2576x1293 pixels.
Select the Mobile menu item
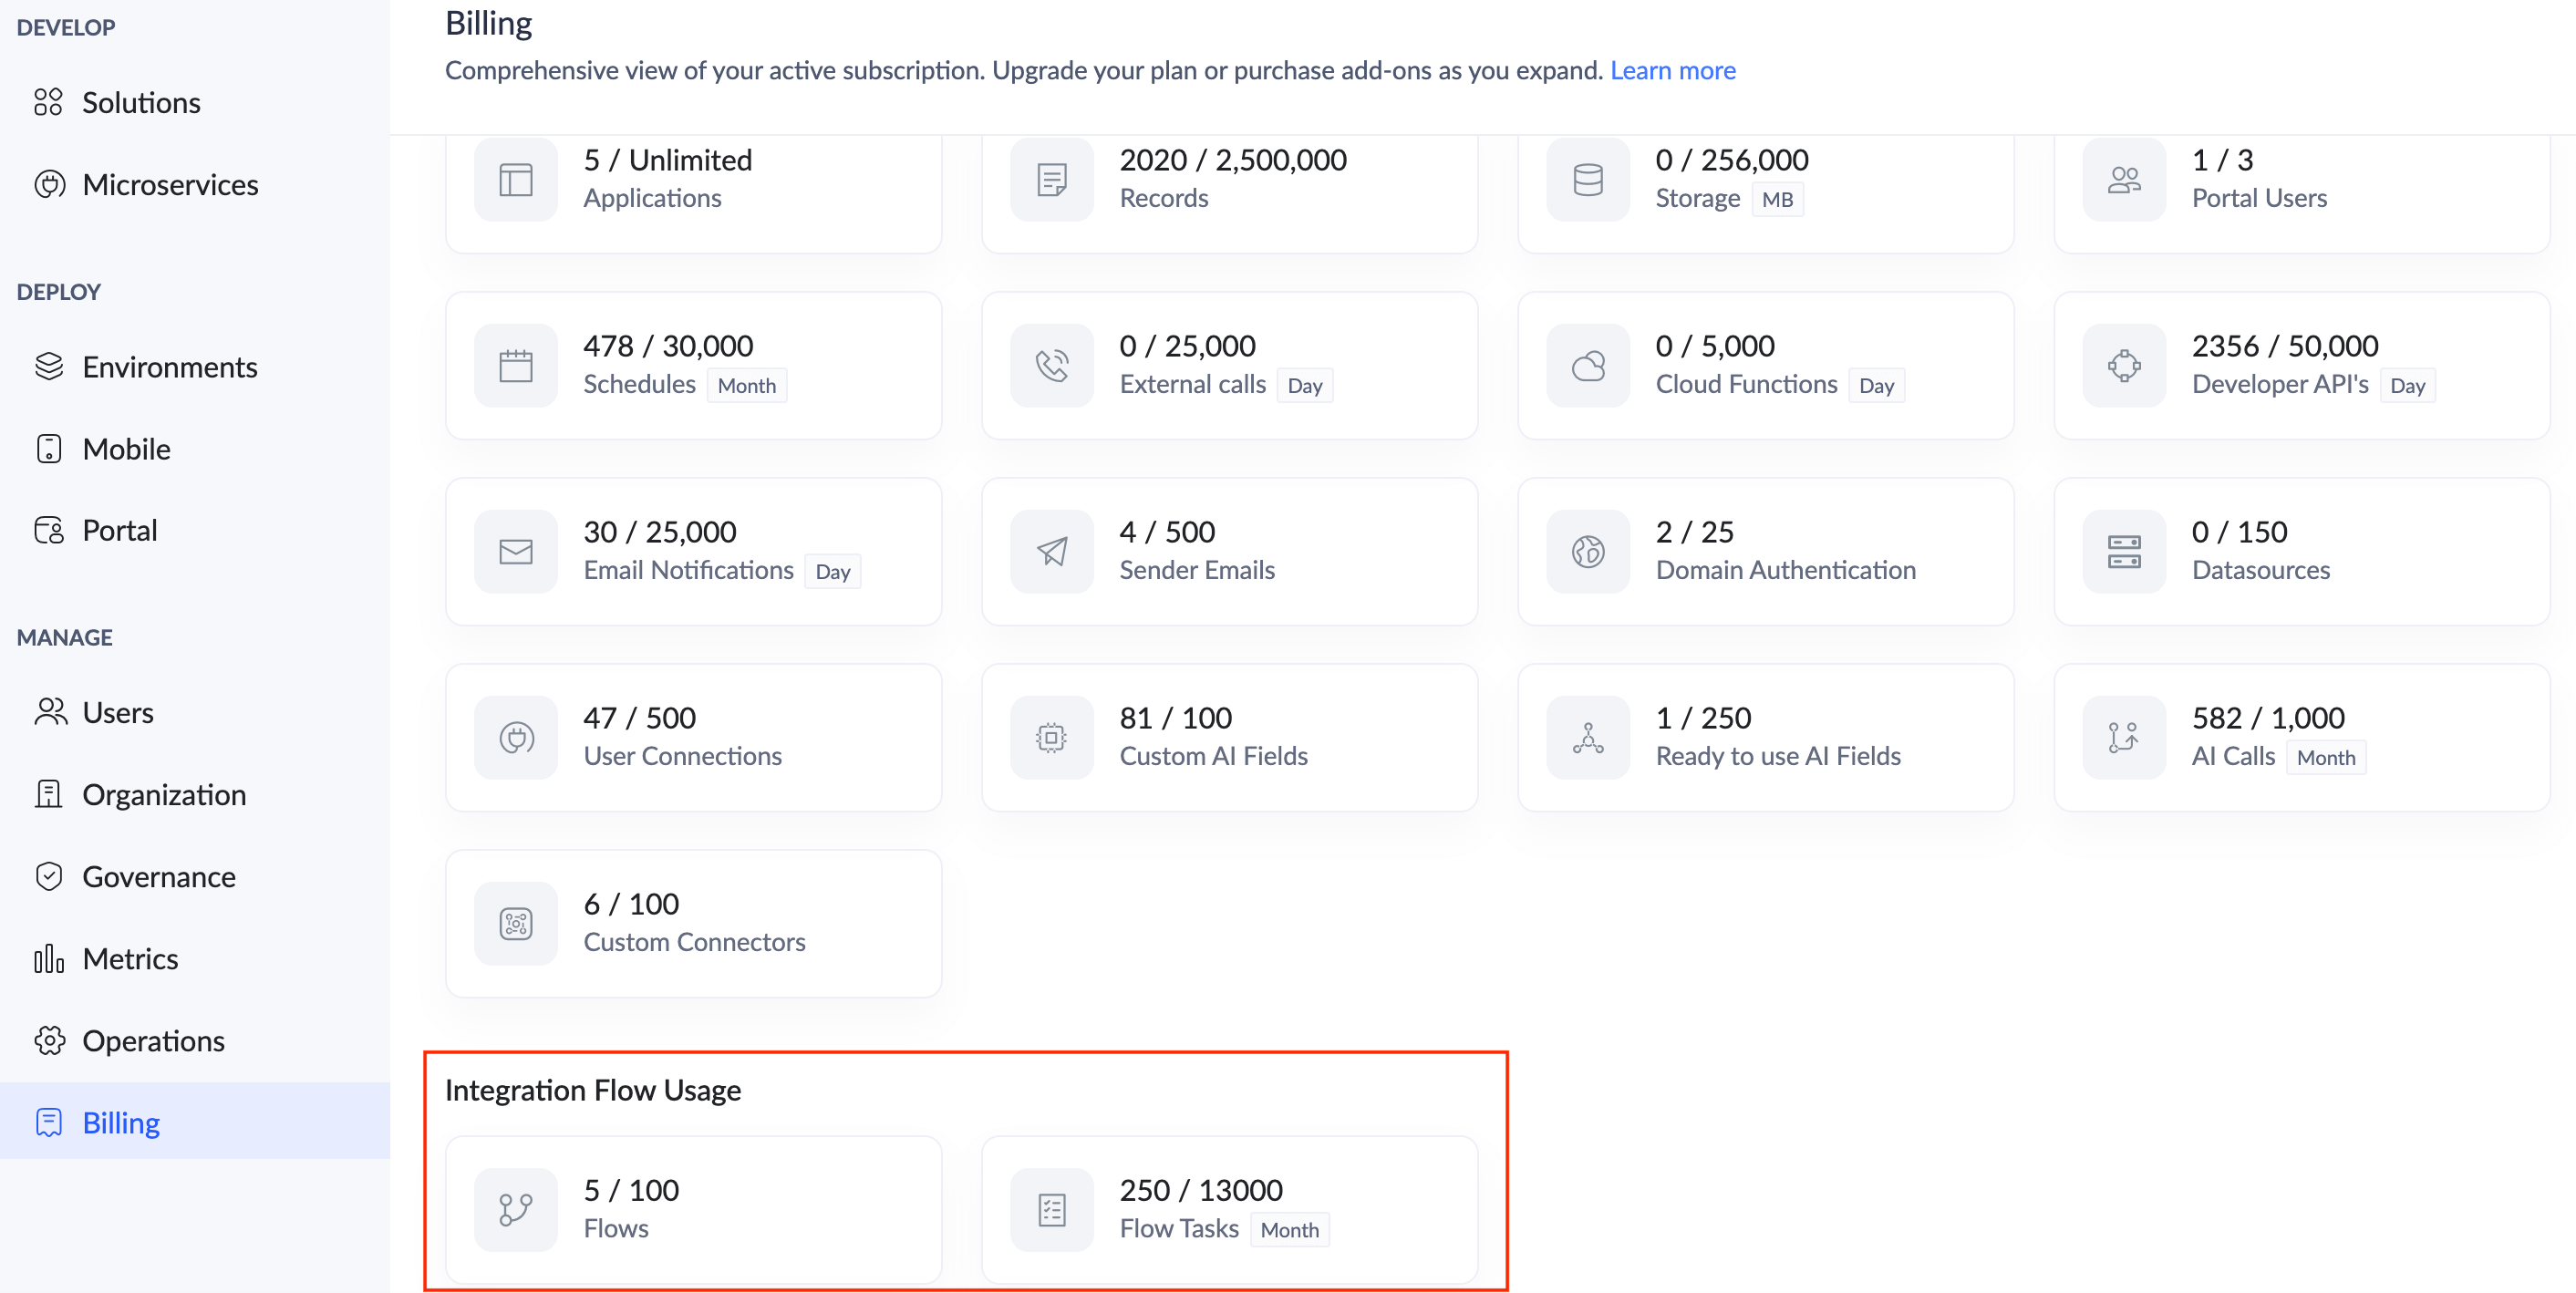[126, 448]
